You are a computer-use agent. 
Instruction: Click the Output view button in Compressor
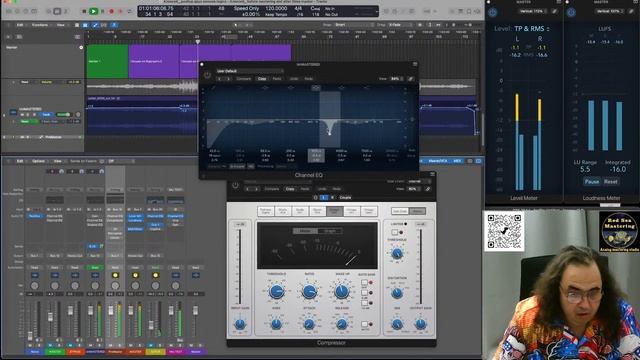point(417,211)
